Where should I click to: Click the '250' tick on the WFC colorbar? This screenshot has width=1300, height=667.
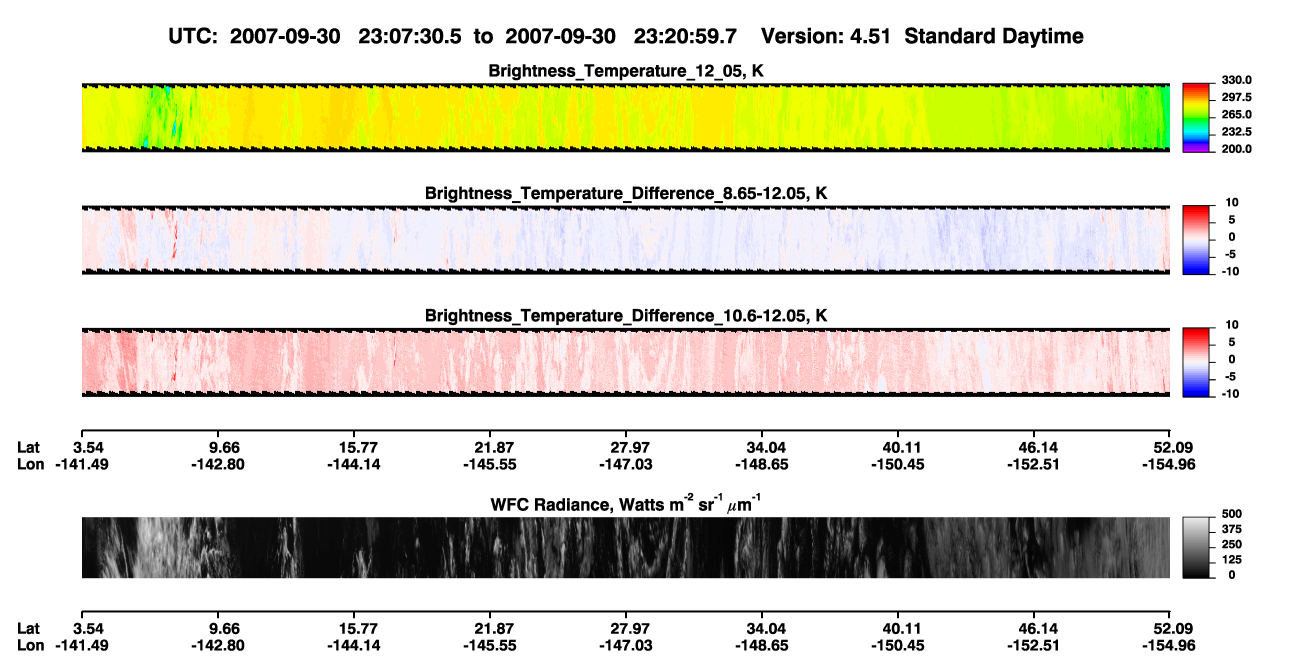(x=1232, y=545)
